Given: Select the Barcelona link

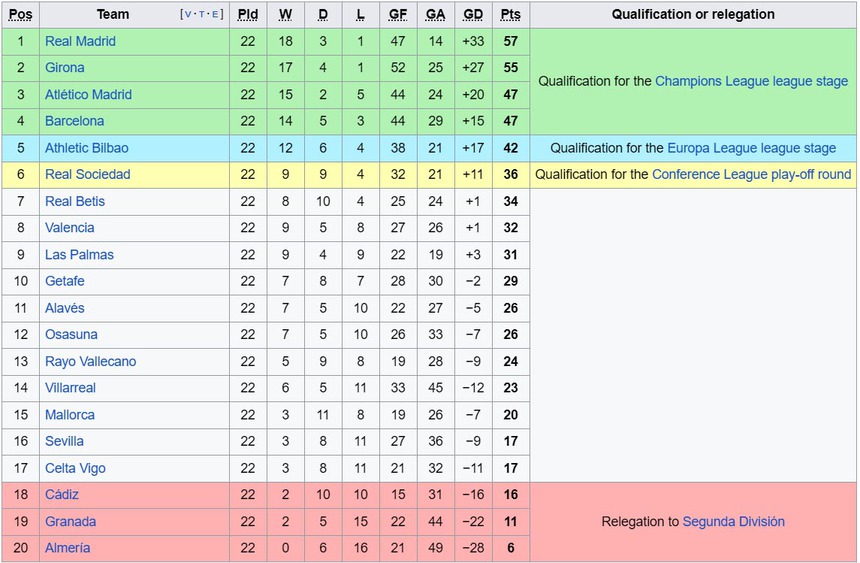Looking at the screenshot, I should point(74,121).
